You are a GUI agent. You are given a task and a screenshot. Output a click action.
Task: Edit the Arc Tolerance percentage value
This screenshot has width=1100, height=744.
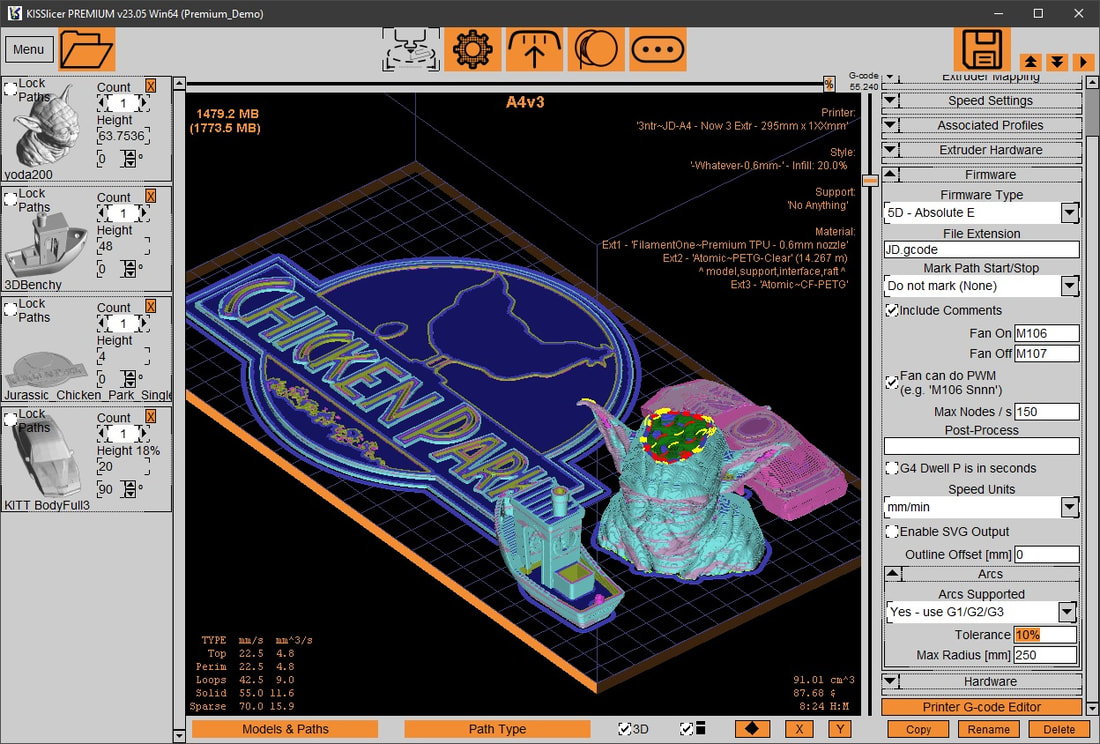pyautogui.click(x=1044, y=633)
